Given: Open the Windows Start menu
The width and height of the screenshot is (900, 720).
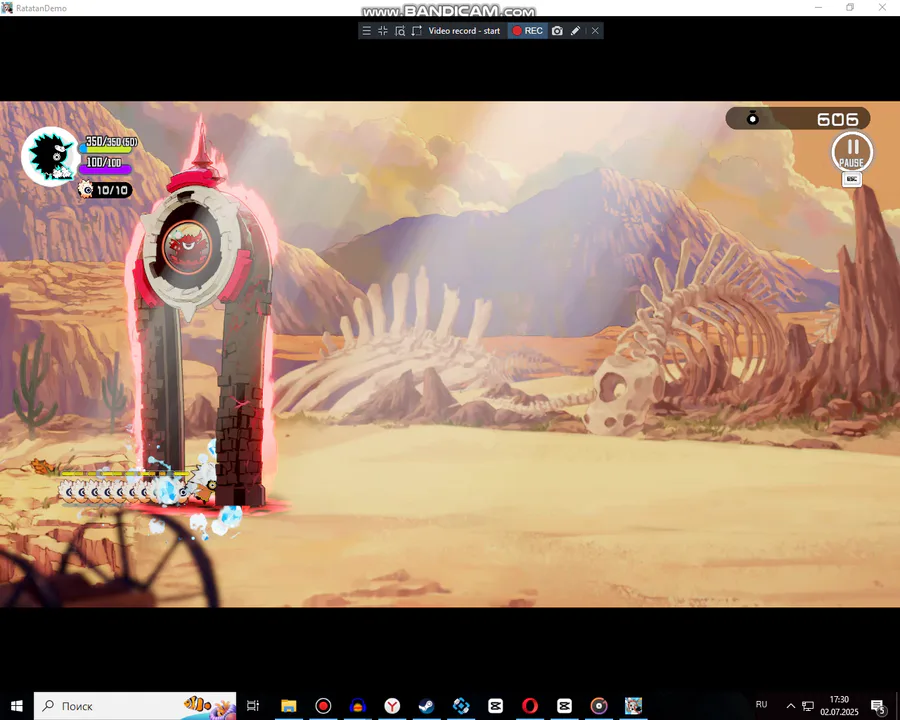Looking at the screenshot, I should click(16, 706).
